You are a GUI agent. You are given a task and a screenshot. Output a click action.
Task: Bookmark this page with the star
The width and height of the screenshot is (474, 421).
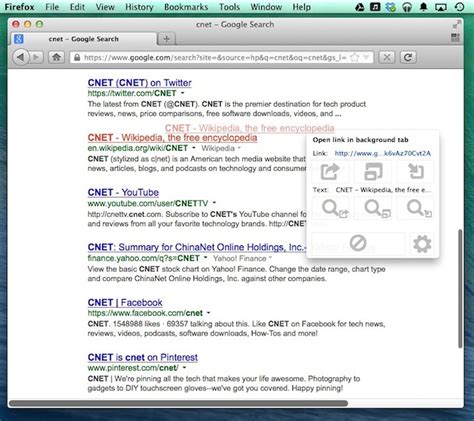[x=355, y=57]
